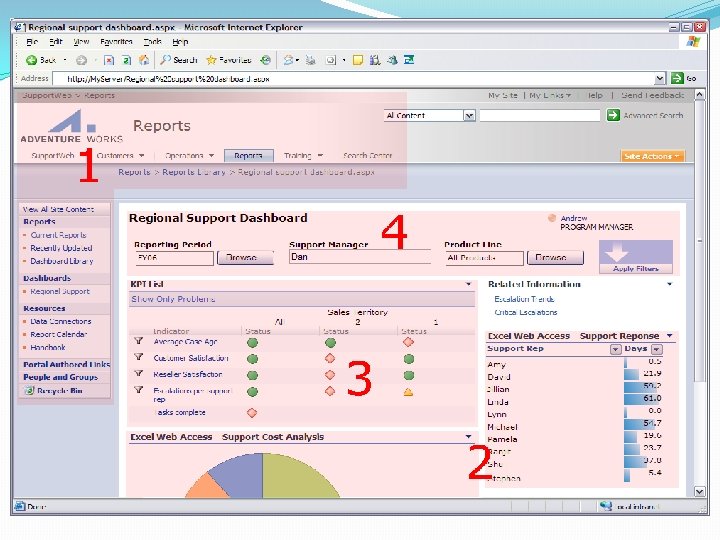Screen dimensions: 720x540
Task: Click the browser Forward arrow
Action: click(x=81, y=60)
